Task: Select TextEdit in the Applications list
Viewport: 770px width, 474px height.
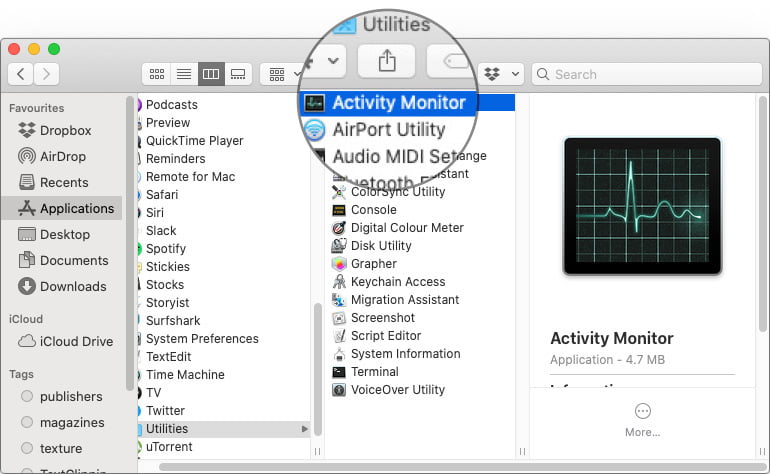Action: (x=168, y=357)
